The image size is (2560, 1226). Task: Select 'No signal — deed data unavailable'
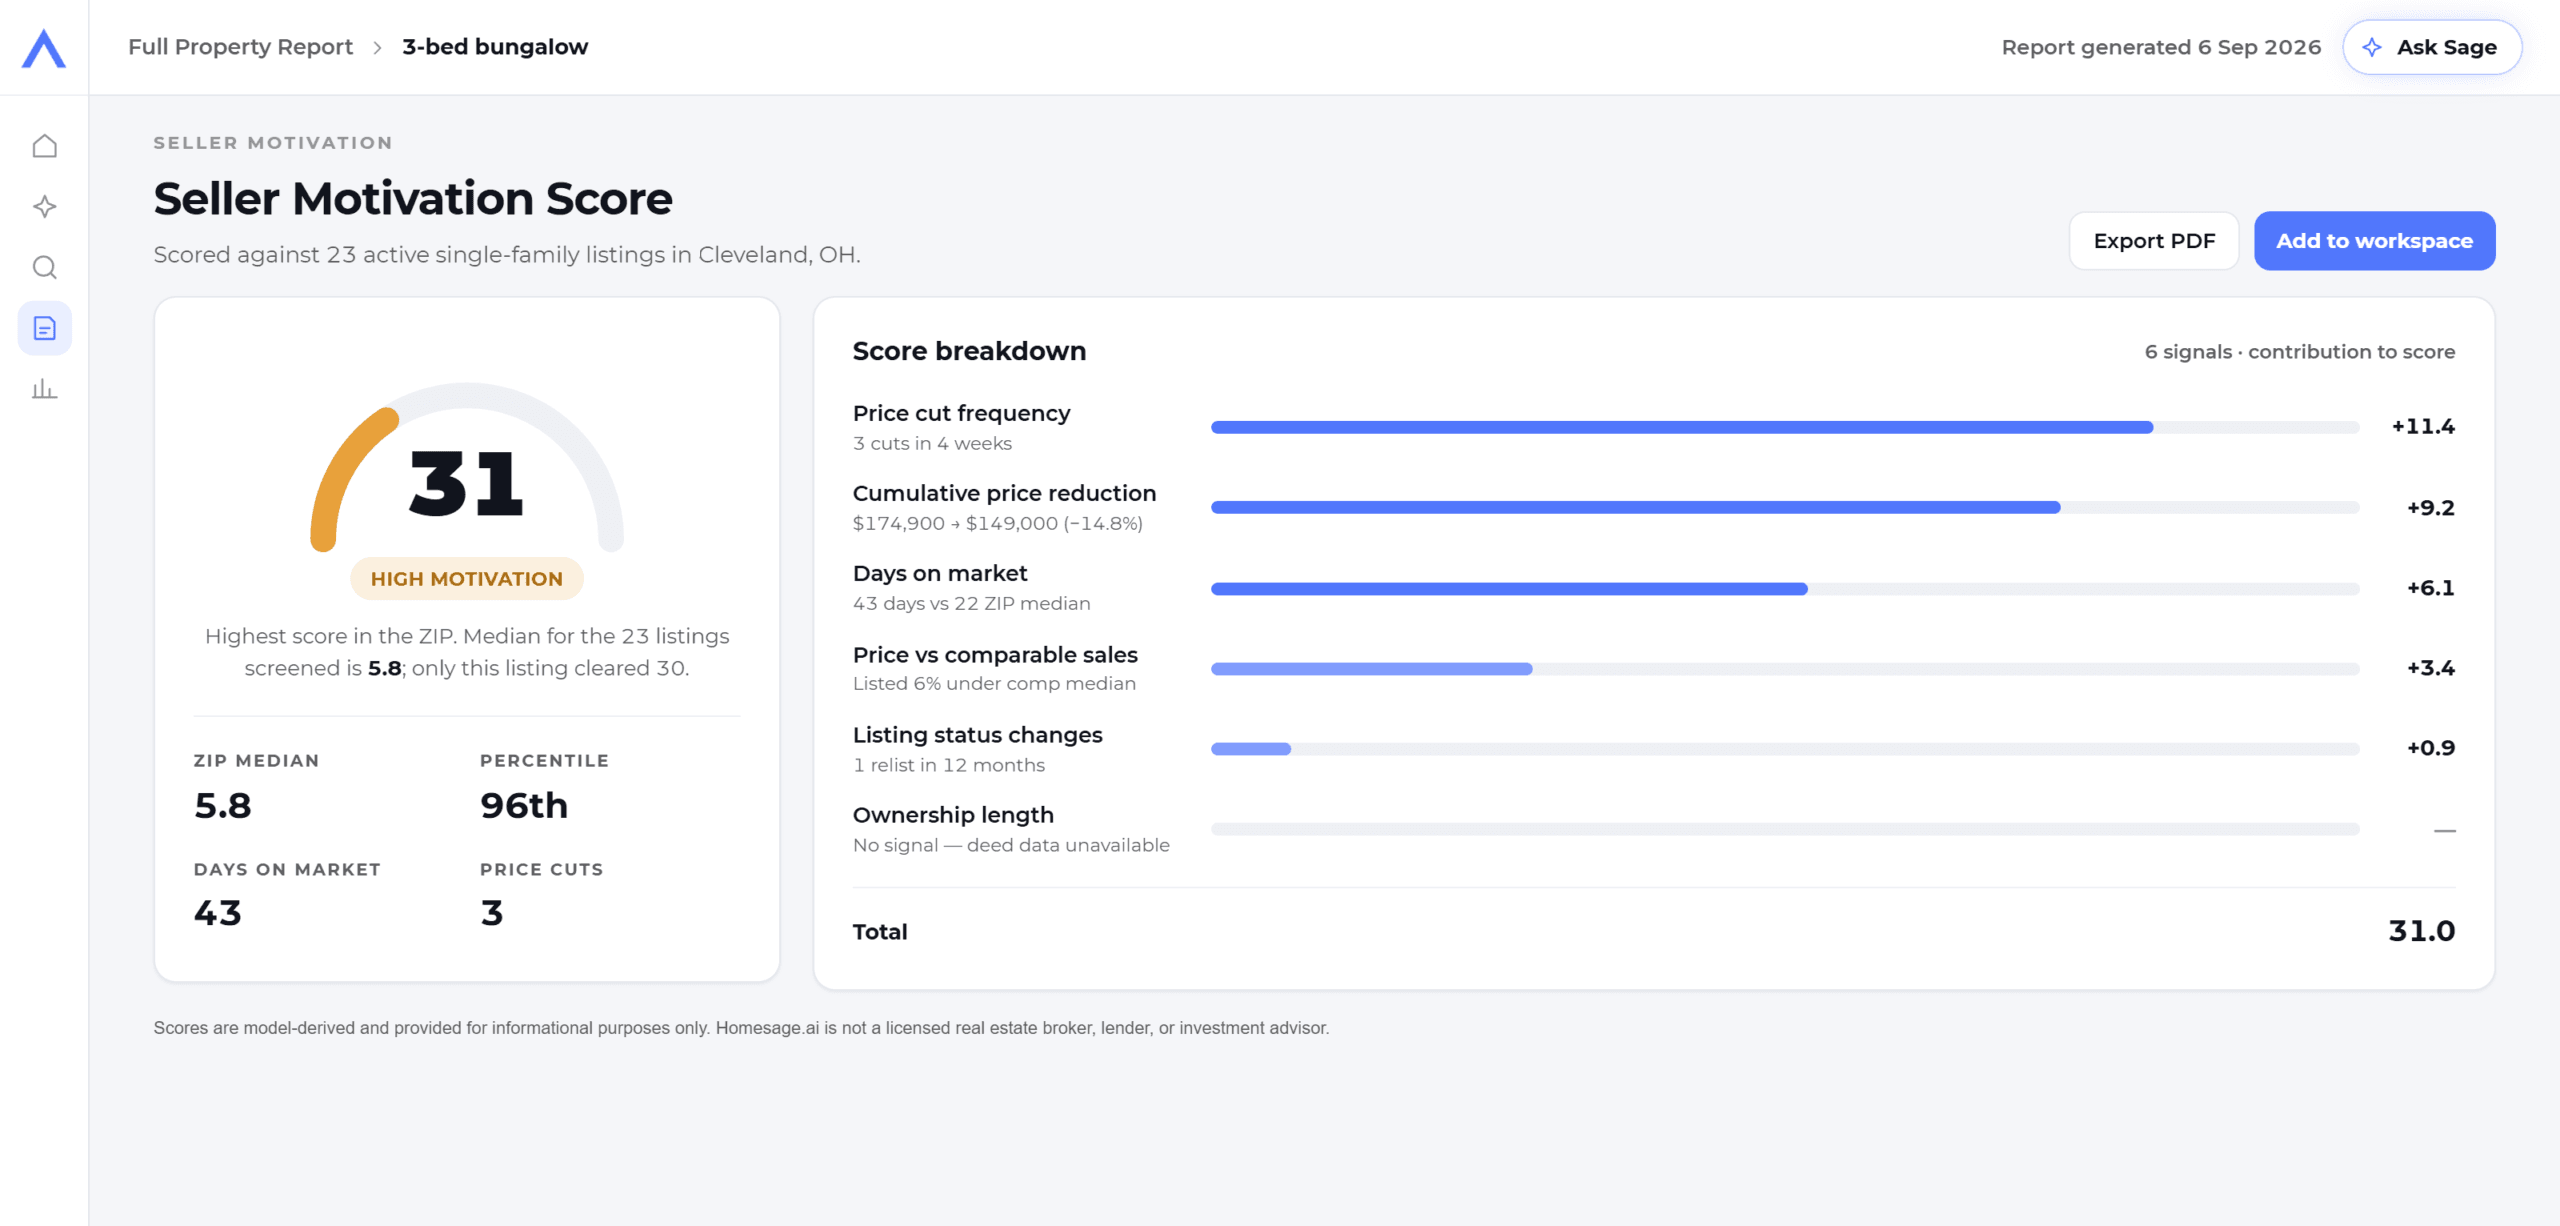click(x=1011, y=845)
